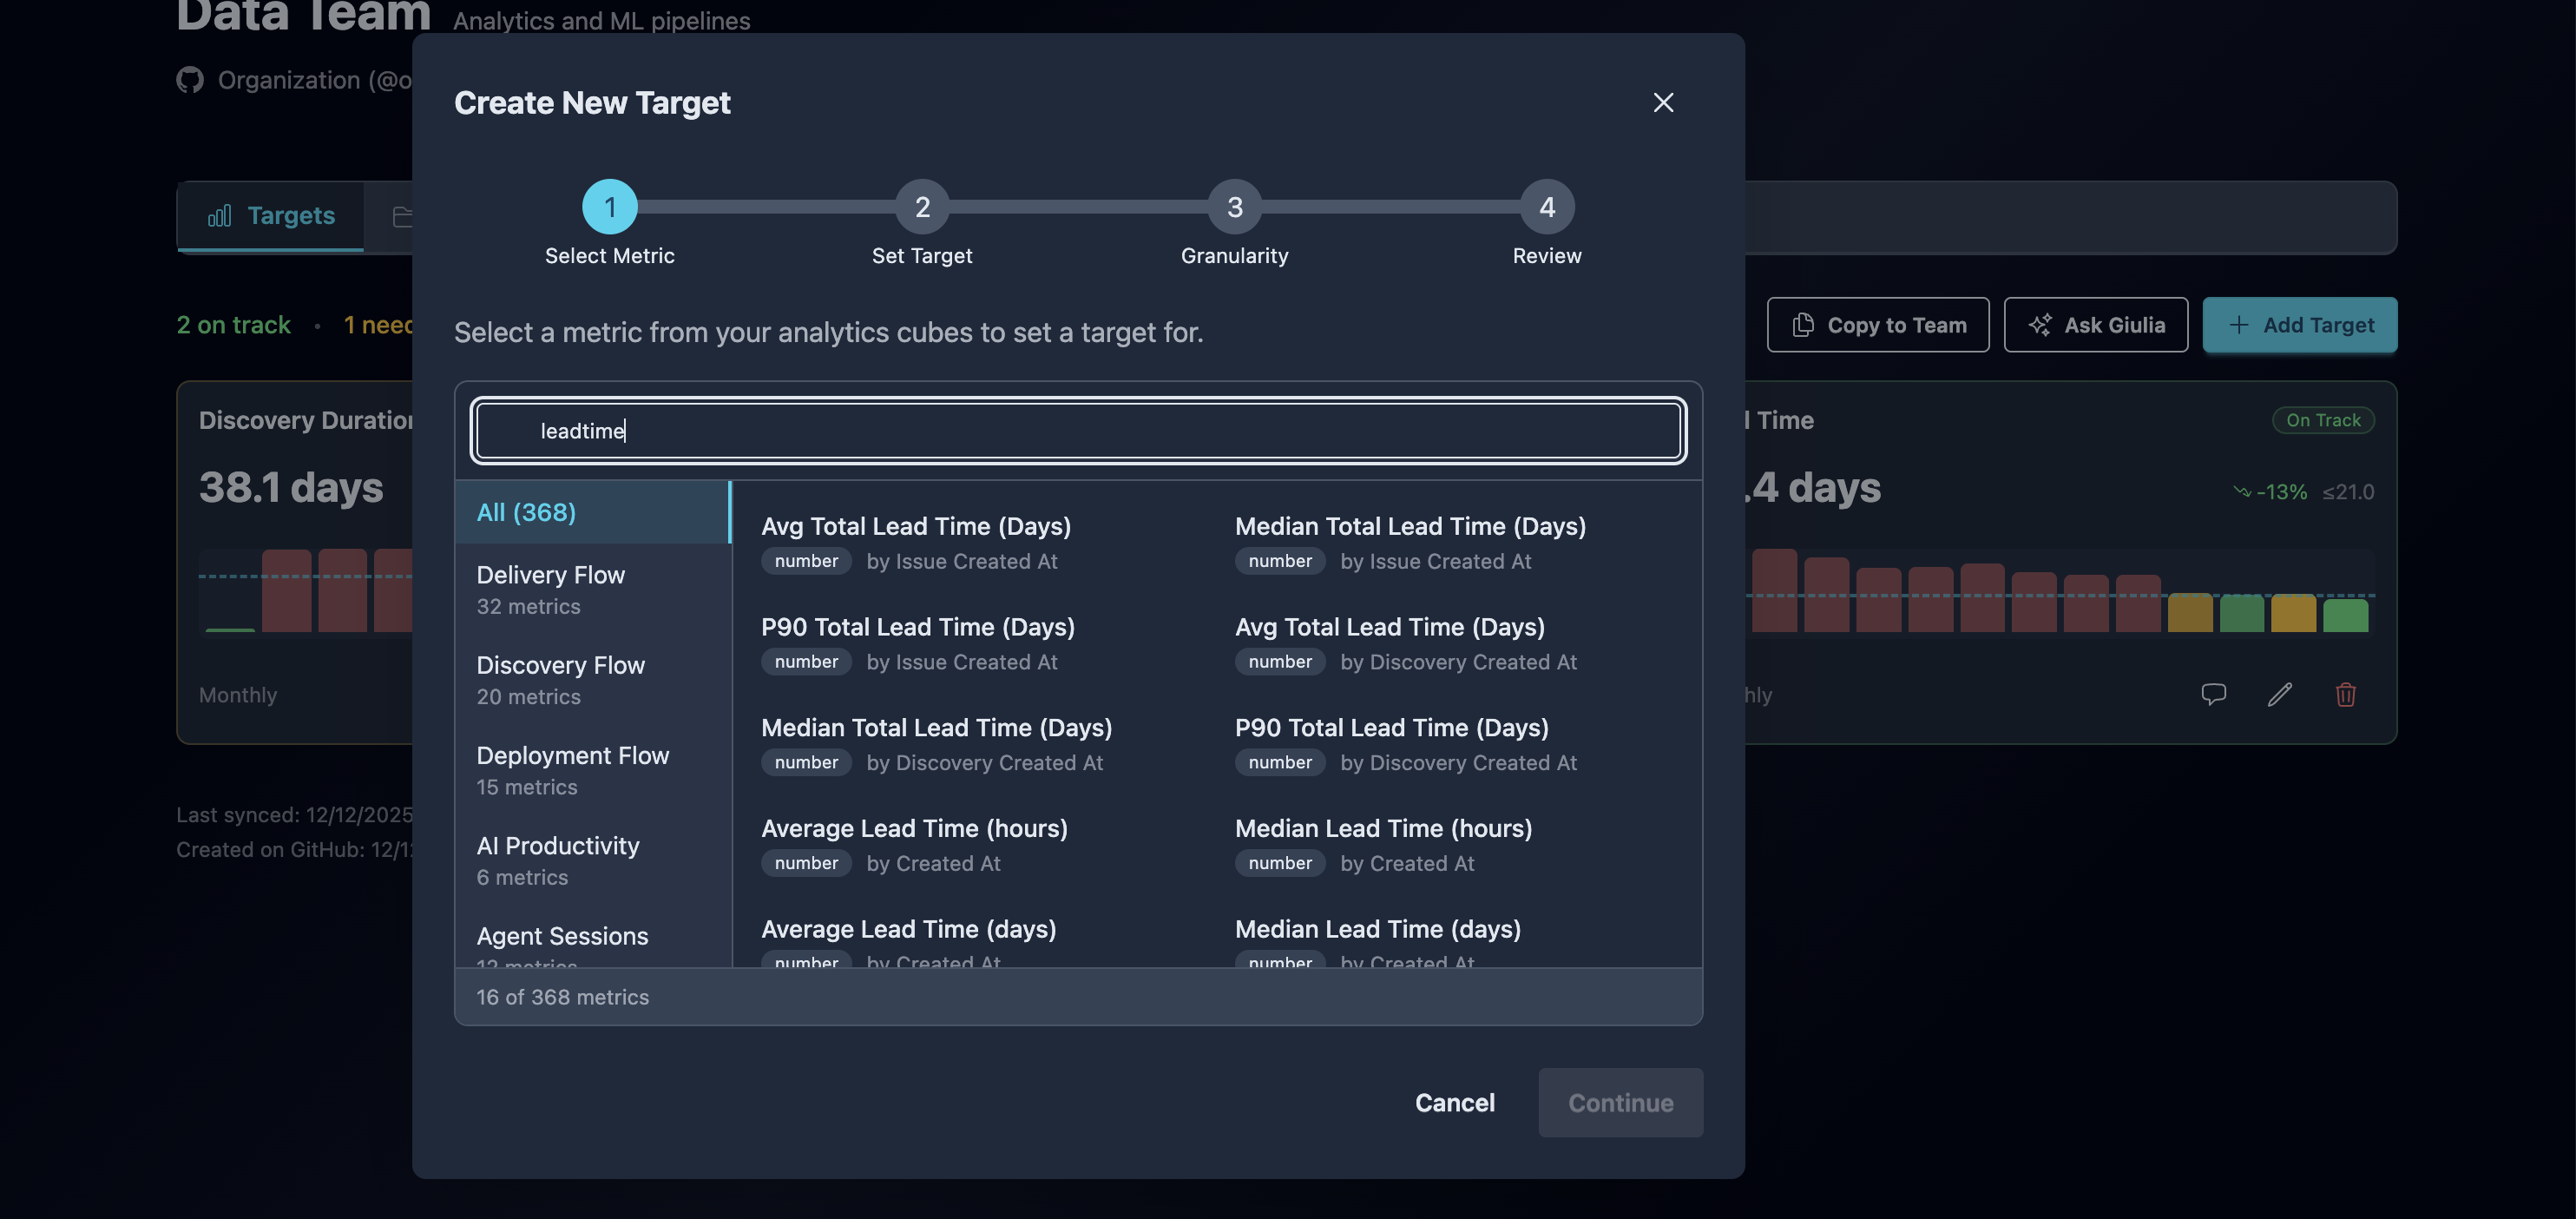Click the GitHub organization icon
The width and height of the screenshot is (2576, 1219).
click(x=190, y=79)
